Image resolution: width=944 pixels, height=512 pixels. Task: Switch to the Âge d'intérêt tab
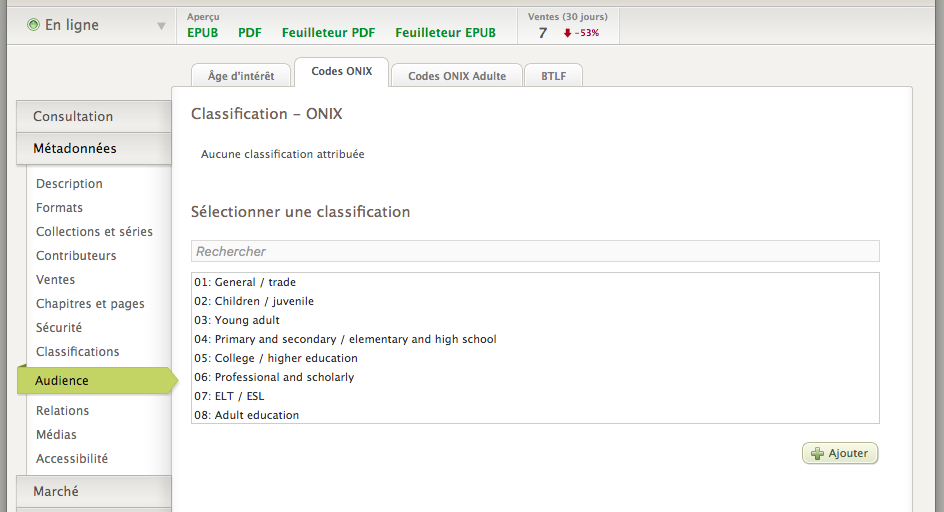[x=240, y=76]
